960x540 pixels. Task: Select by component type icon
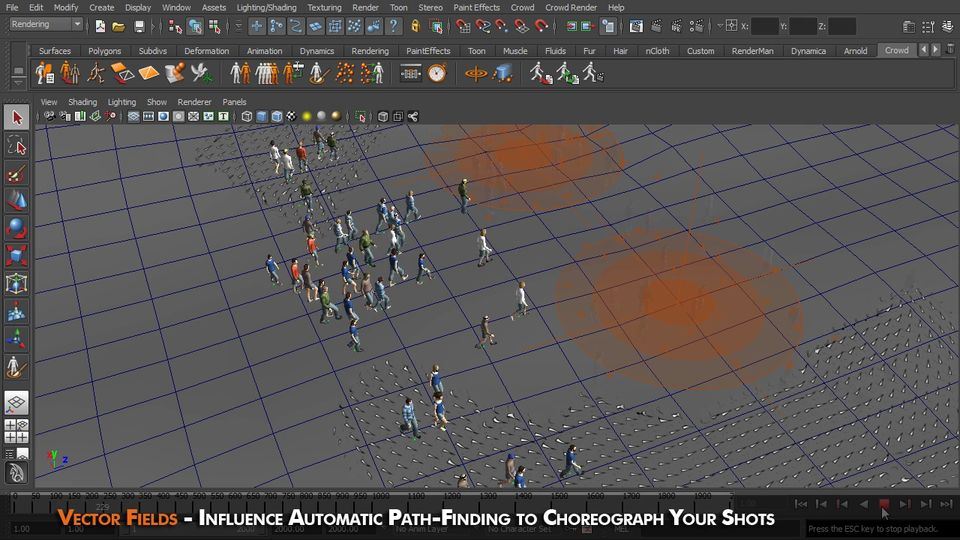pos(214,26)
